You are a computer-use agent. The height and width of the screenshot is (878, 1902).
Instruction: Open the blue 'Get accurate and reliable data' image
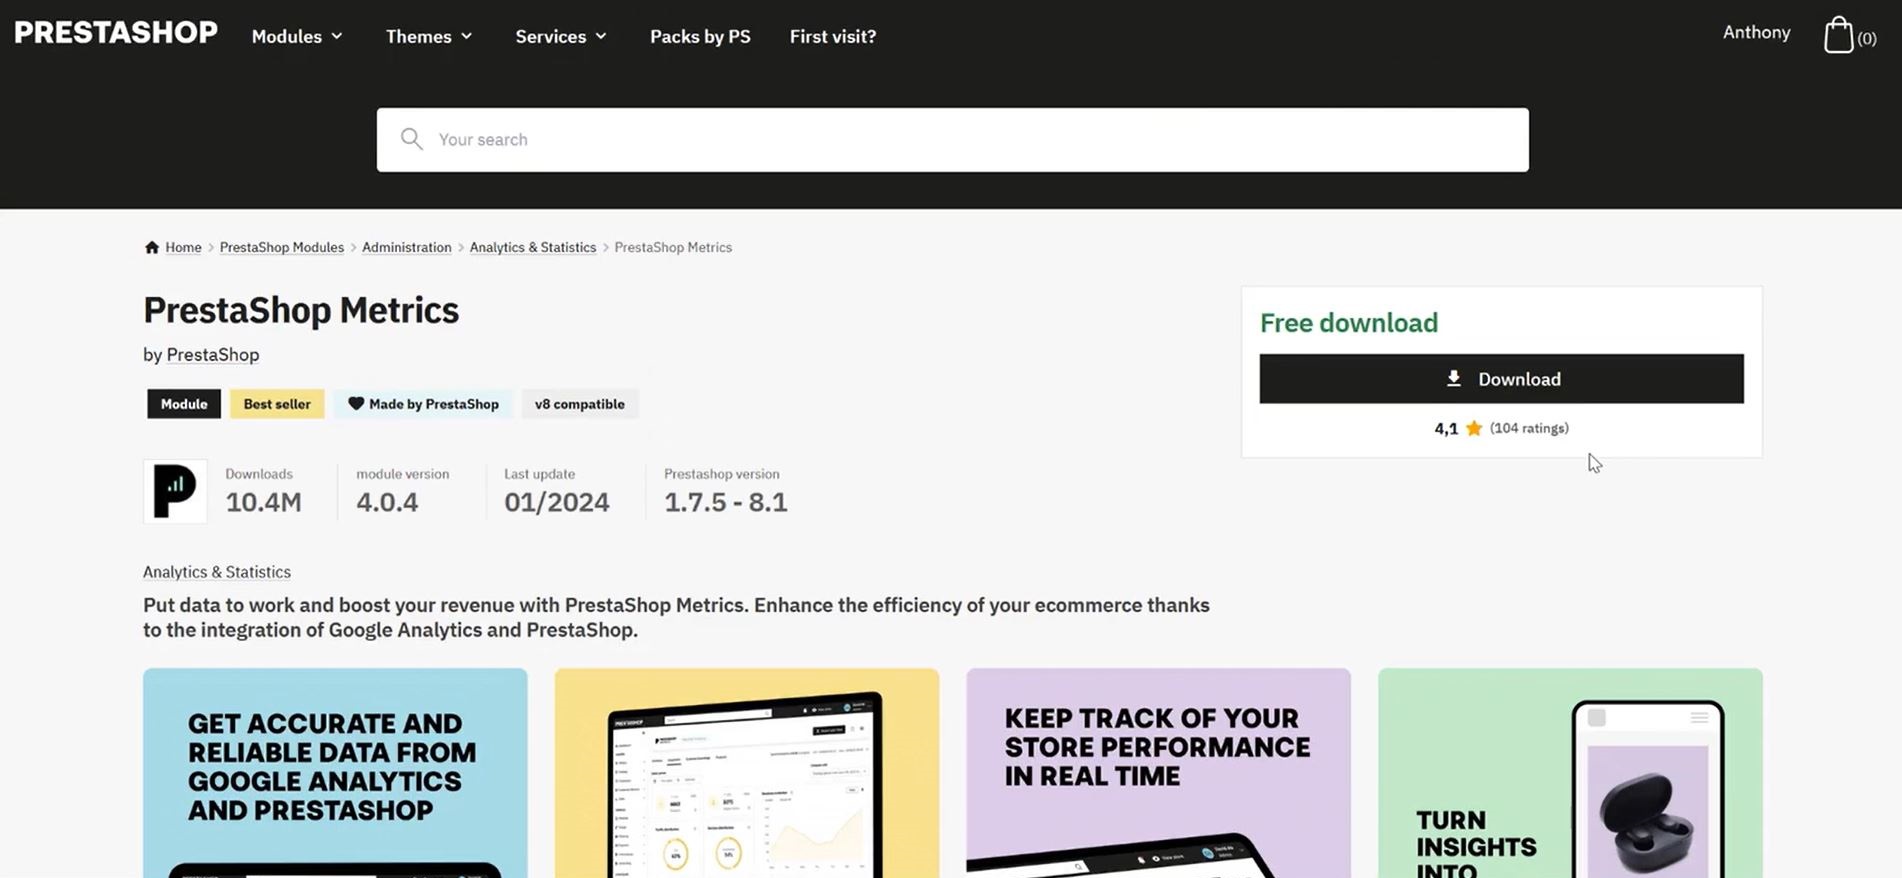tap(335, 773)
